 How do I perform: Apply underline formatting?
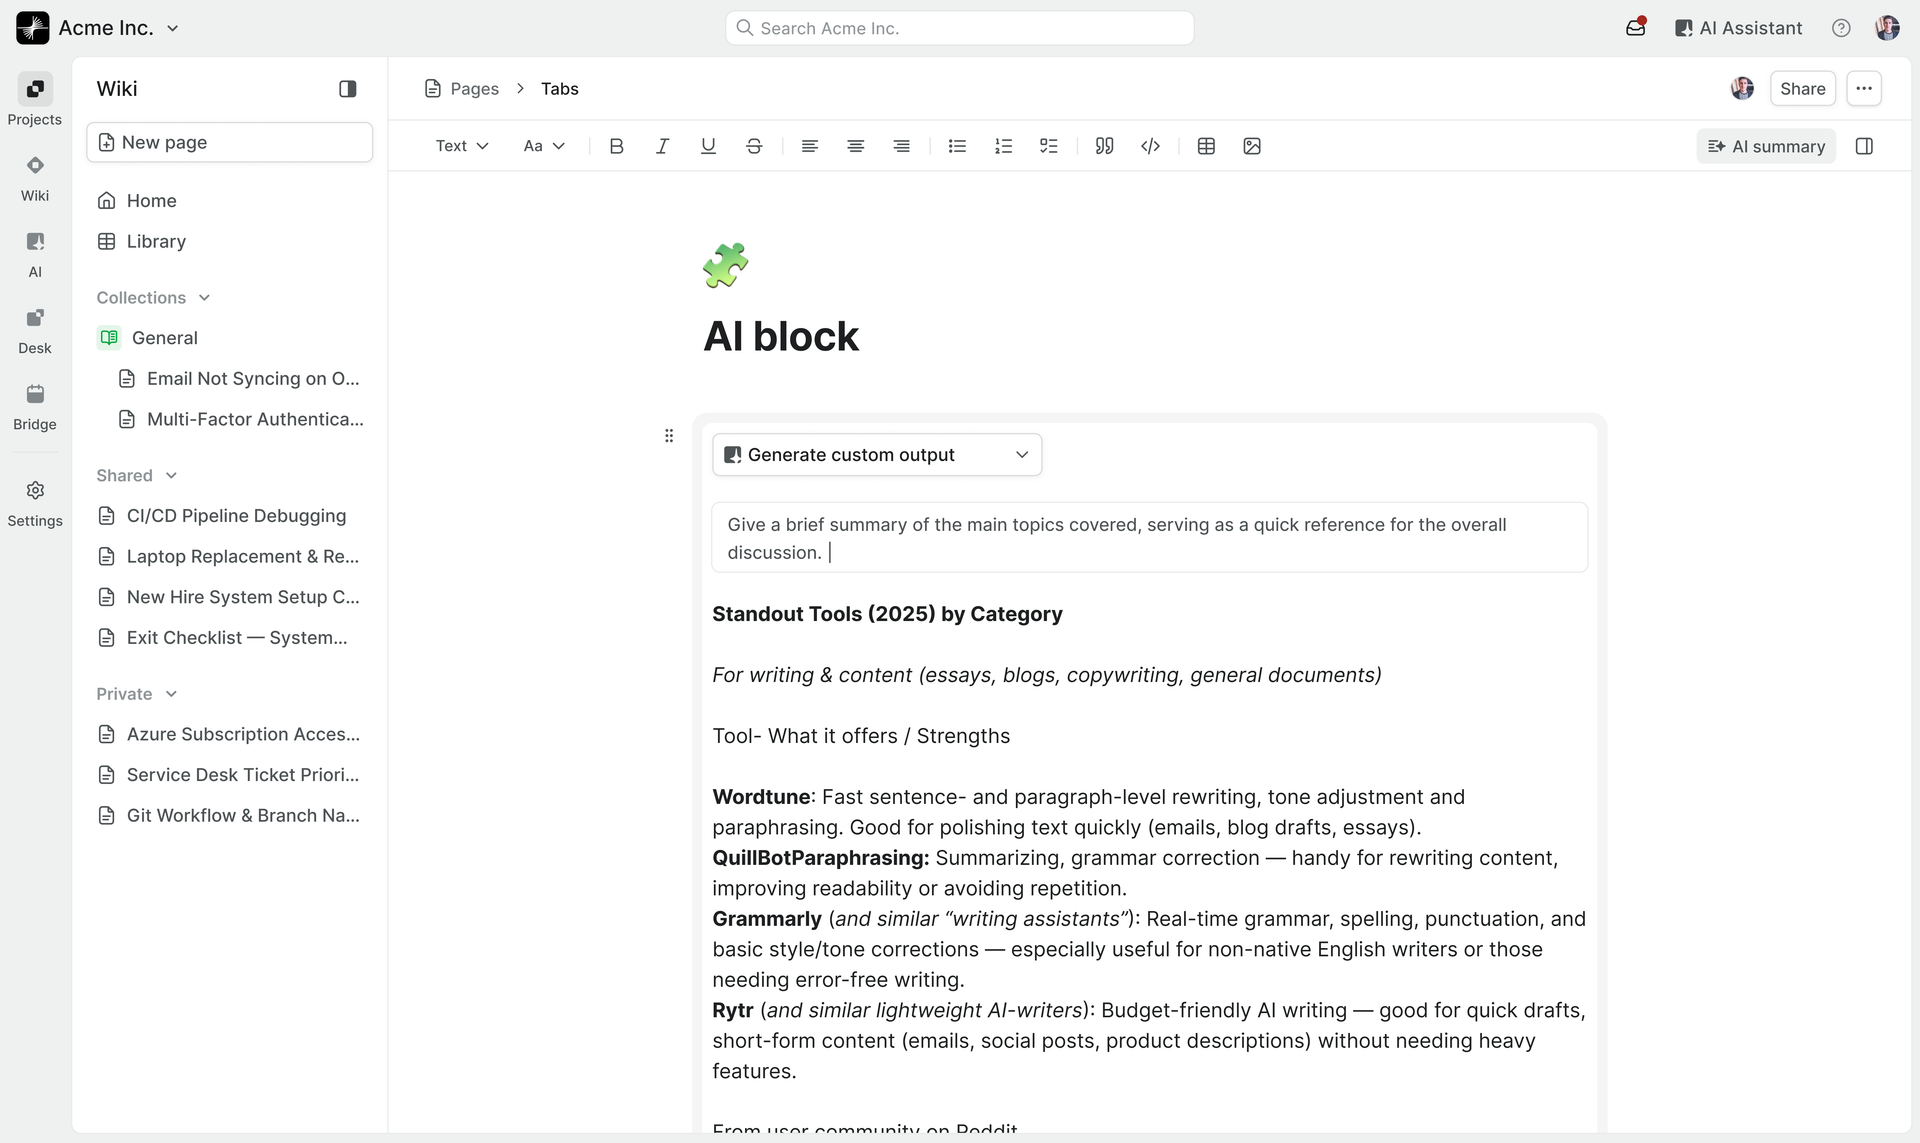[x=708, y=146]
